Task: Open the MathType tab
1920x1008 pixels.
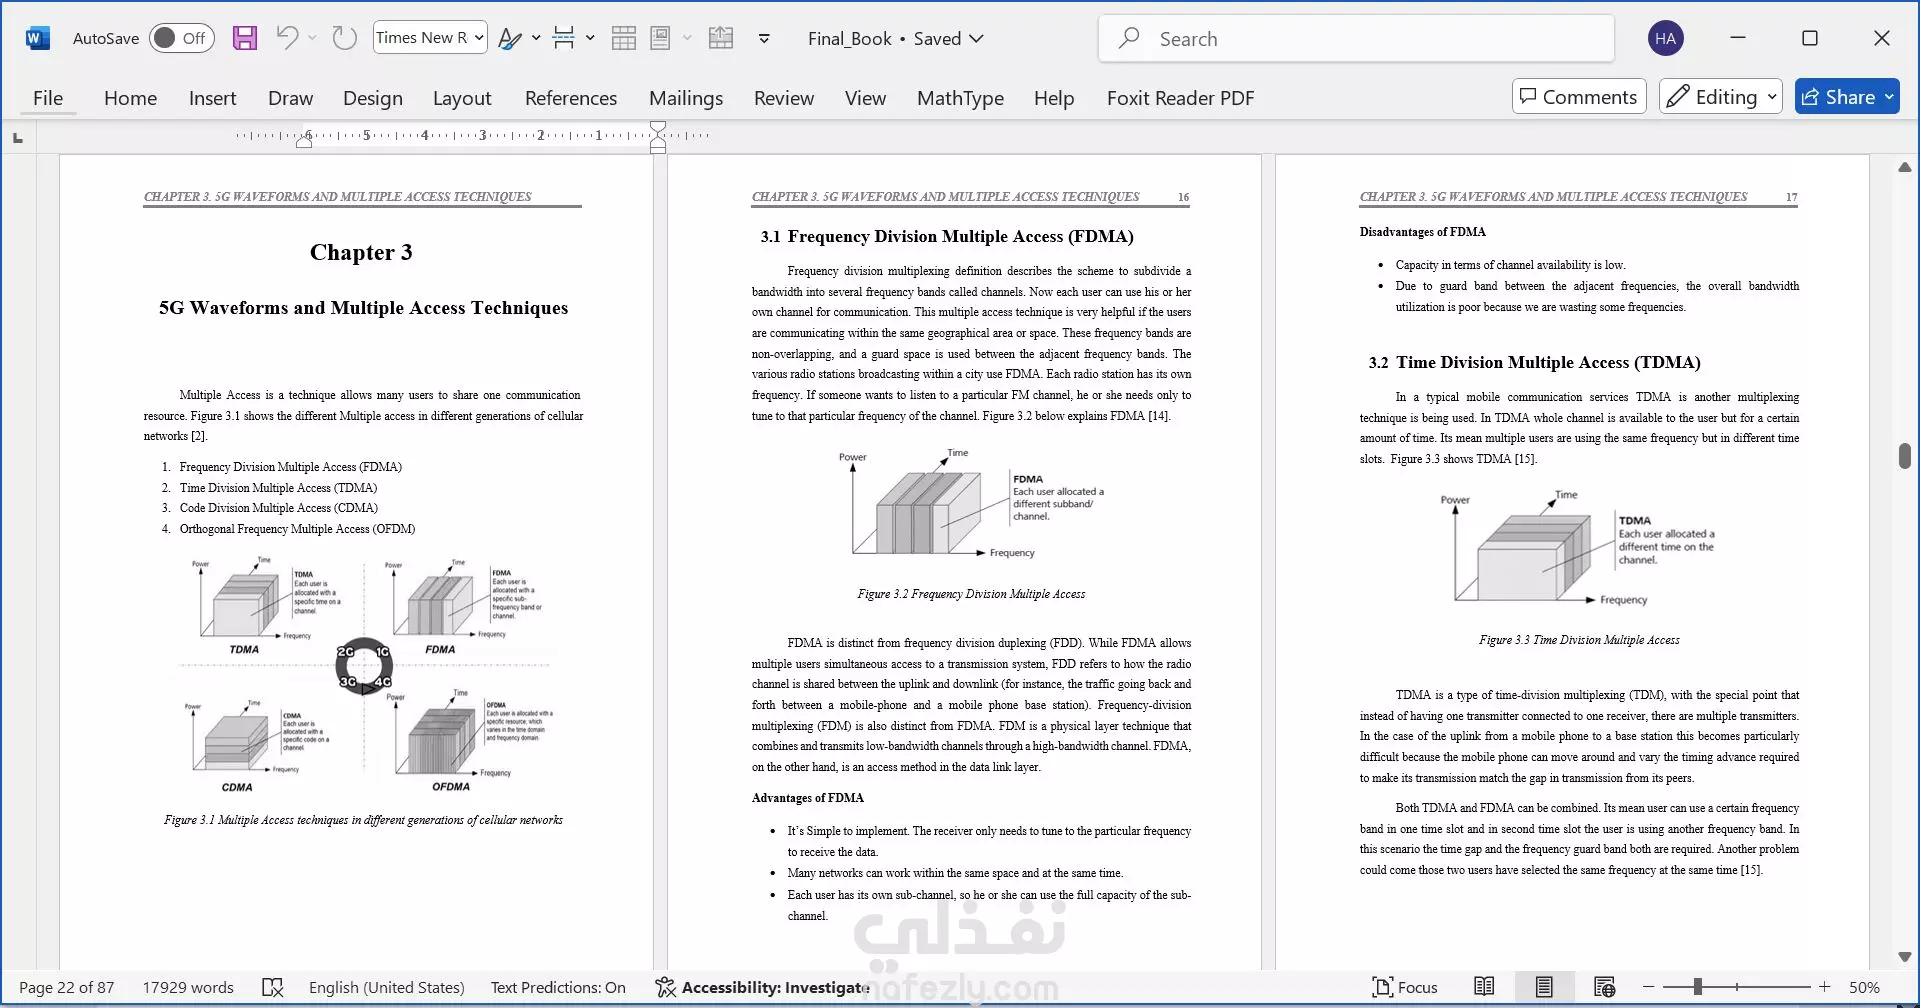Action: pyautogui.click(x=960, y=98)
